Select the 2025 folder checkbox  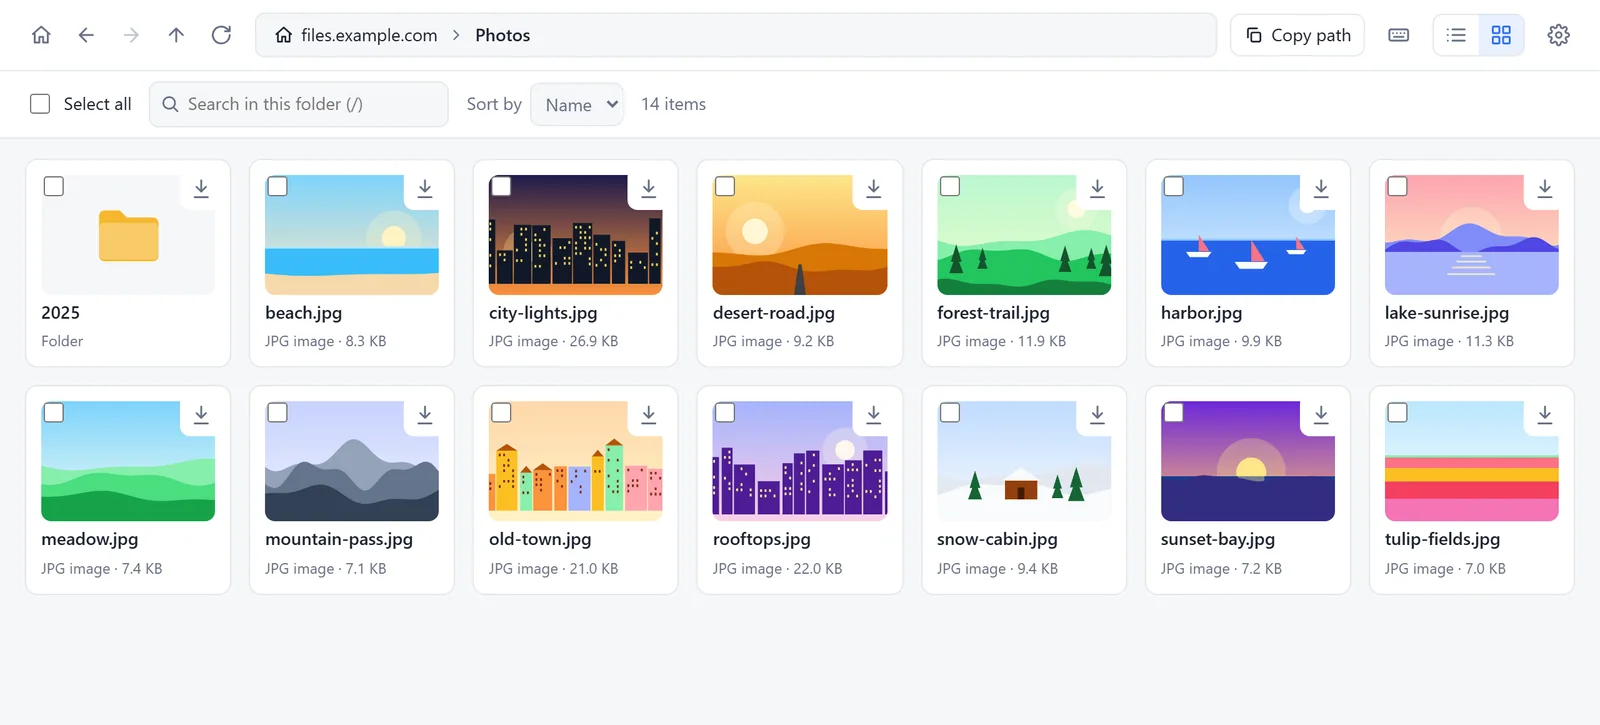(x=54, y=186)
